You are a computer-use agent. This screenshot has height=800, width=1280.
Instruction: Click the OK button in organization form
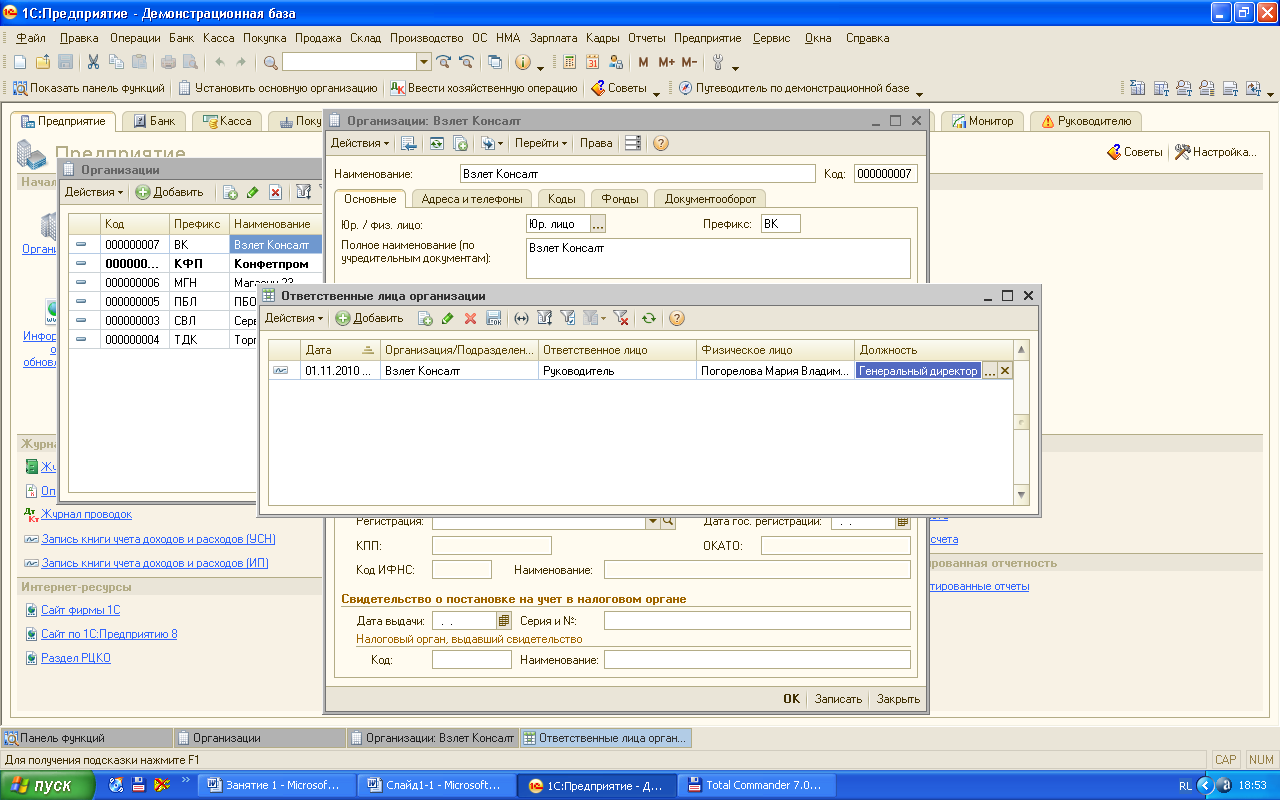pyautogui.click(x=791, y=699)
